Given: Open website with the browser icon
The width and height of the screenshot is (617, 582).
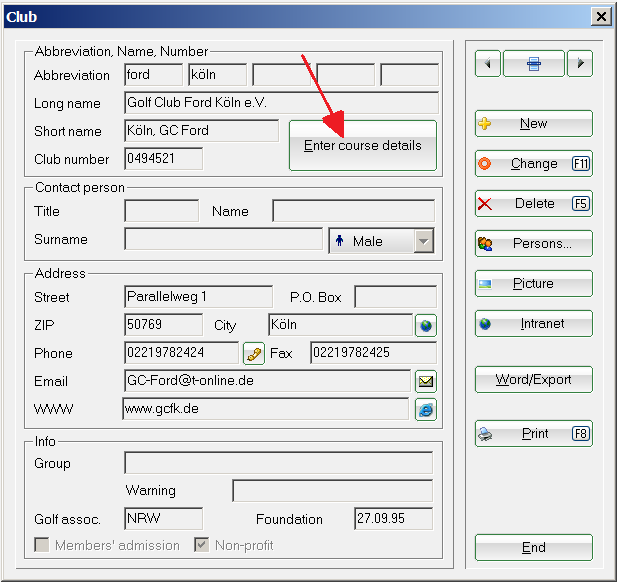Looking at the screenshot, I should pos(426,410).
